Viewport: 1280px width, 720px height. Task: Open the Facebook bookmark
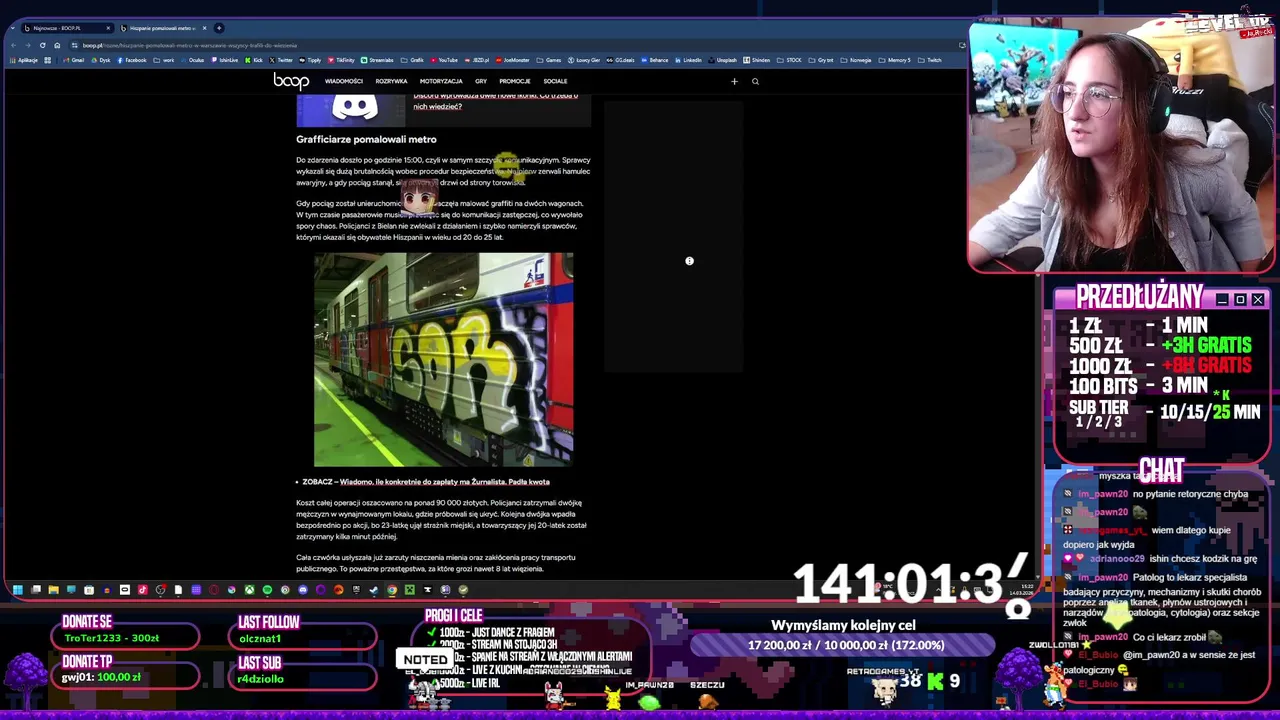[131, 60]
